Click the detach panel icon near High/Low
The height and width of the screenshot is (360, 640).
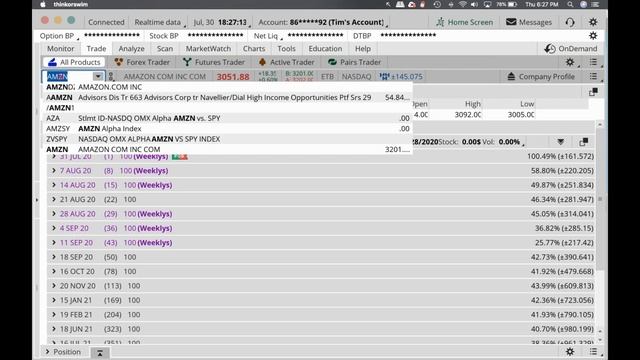pos(593,92)
